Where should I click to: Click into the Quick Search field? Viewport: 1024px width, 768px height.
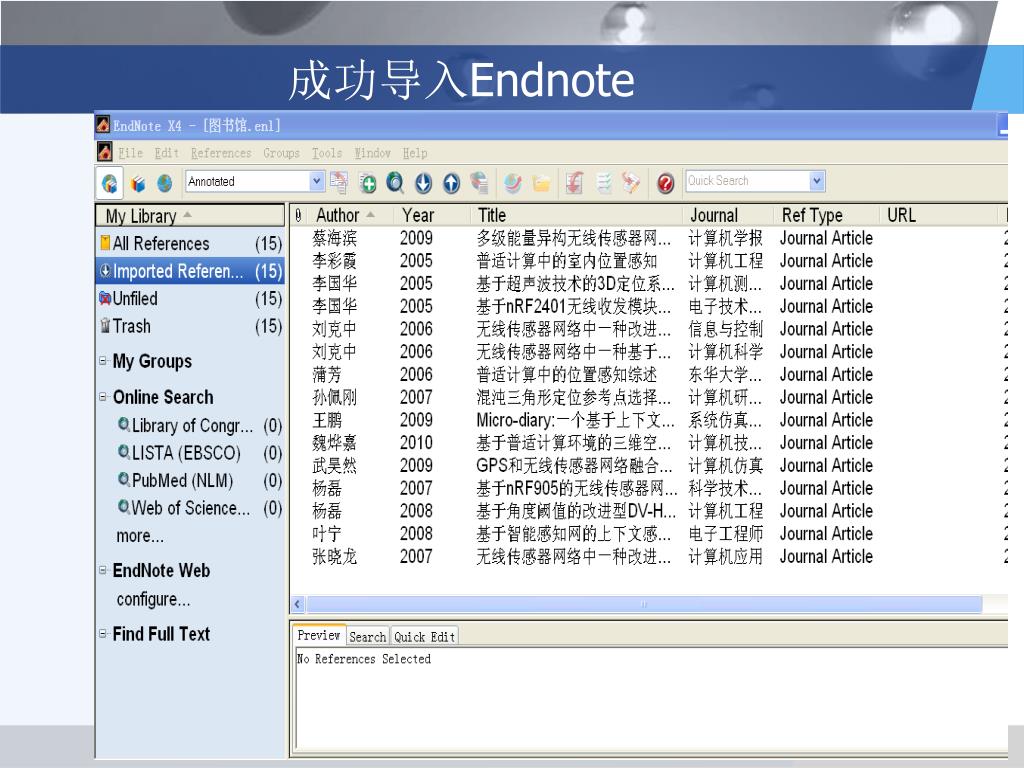tap(747, 181)
